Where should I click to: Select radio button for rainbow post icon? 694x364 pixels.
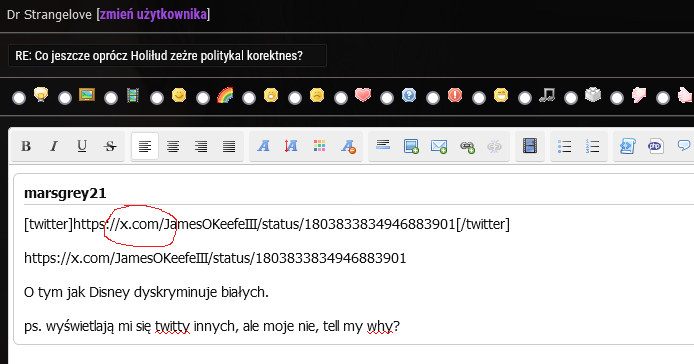(203, 98)
